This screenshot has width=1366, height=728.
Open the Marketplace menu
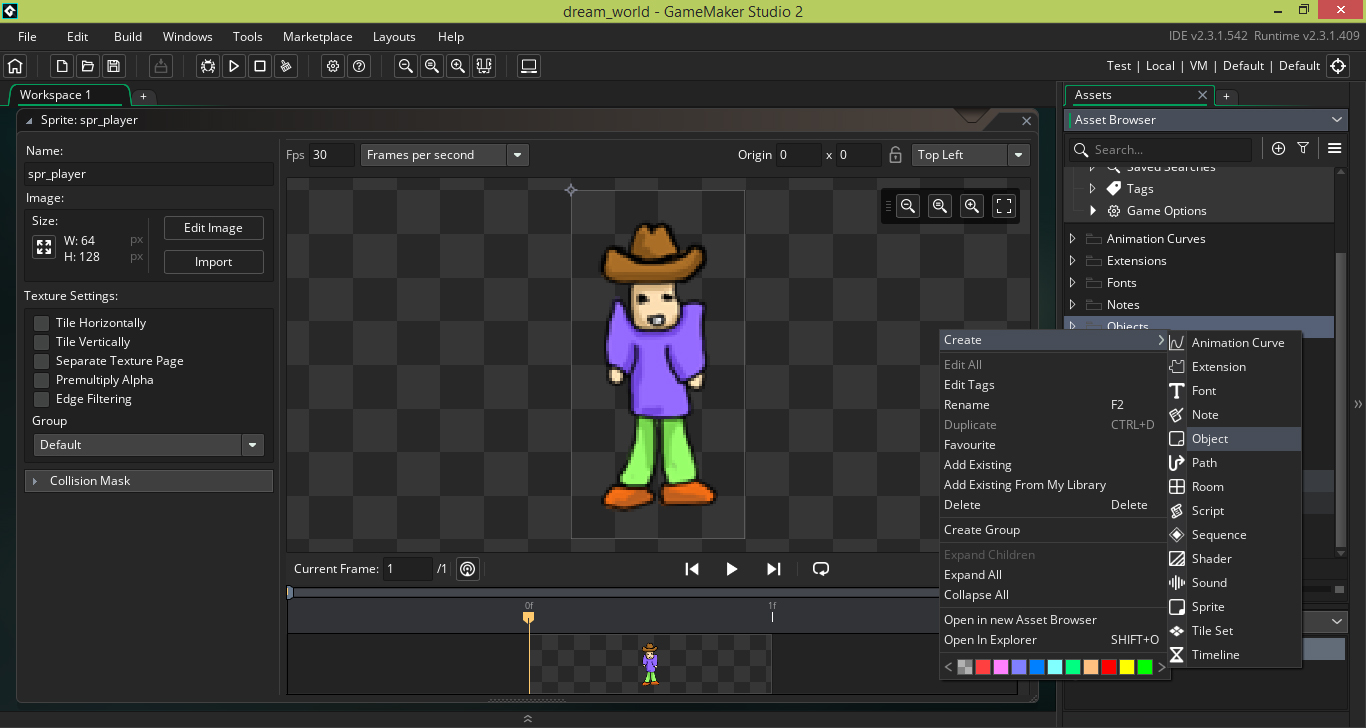coord(318,37)
